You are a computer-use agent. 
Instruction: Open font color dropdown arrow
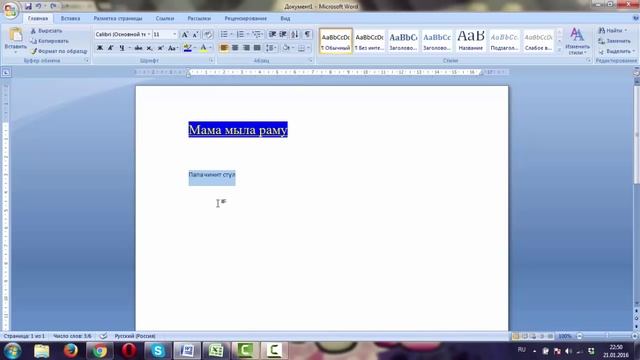coord(211,48)
